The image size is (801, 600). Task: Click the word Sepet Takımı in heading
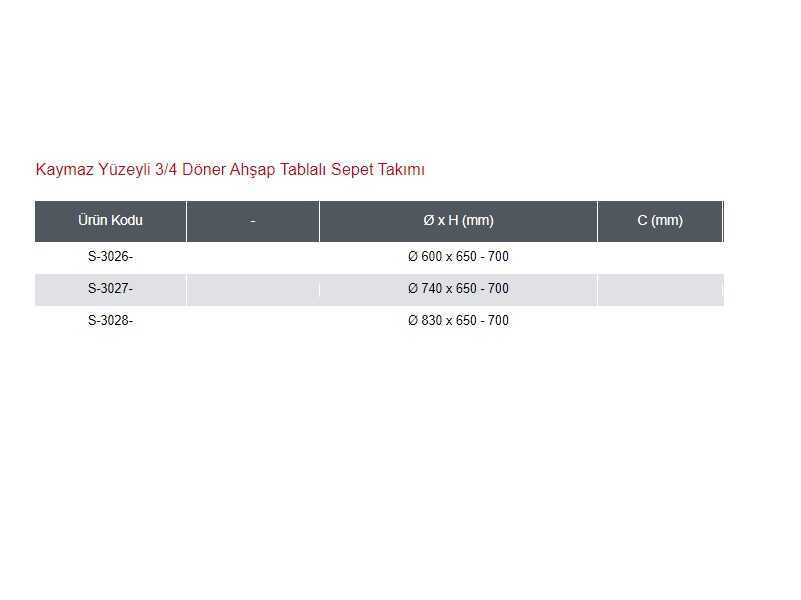click(x=378, y=170)
